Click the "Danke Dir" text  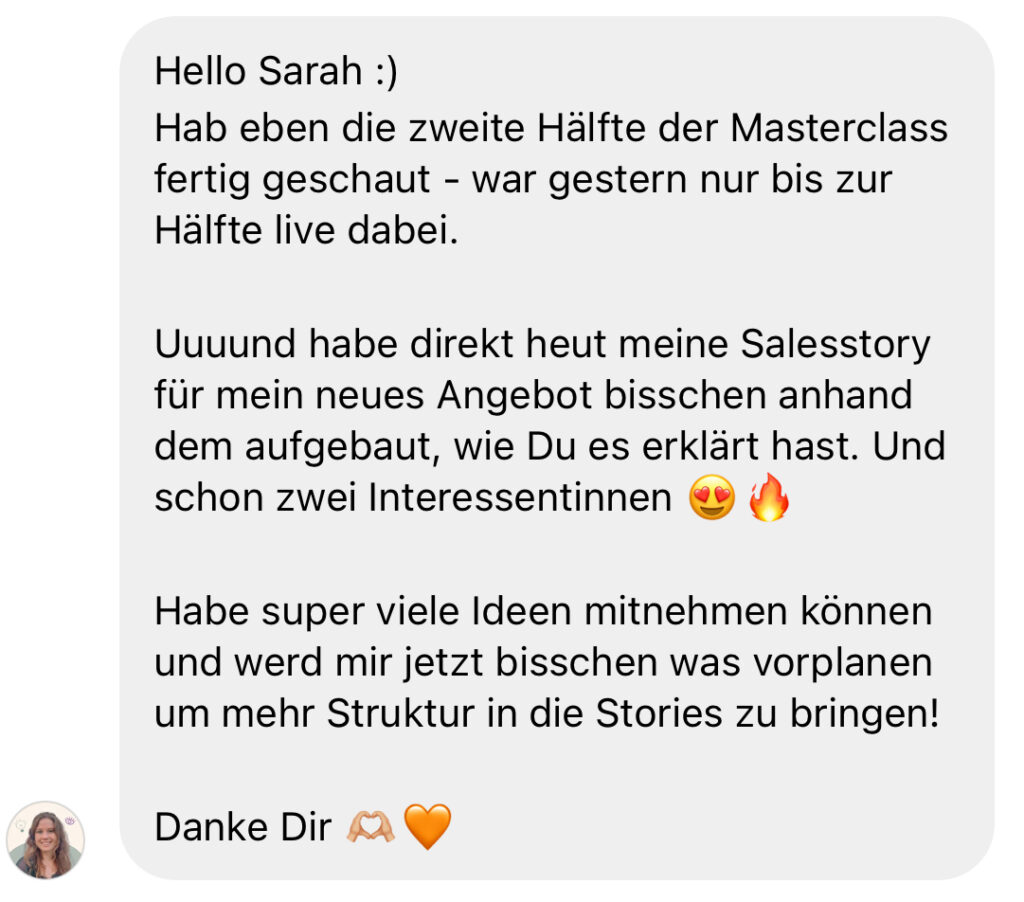coord(243,827)
